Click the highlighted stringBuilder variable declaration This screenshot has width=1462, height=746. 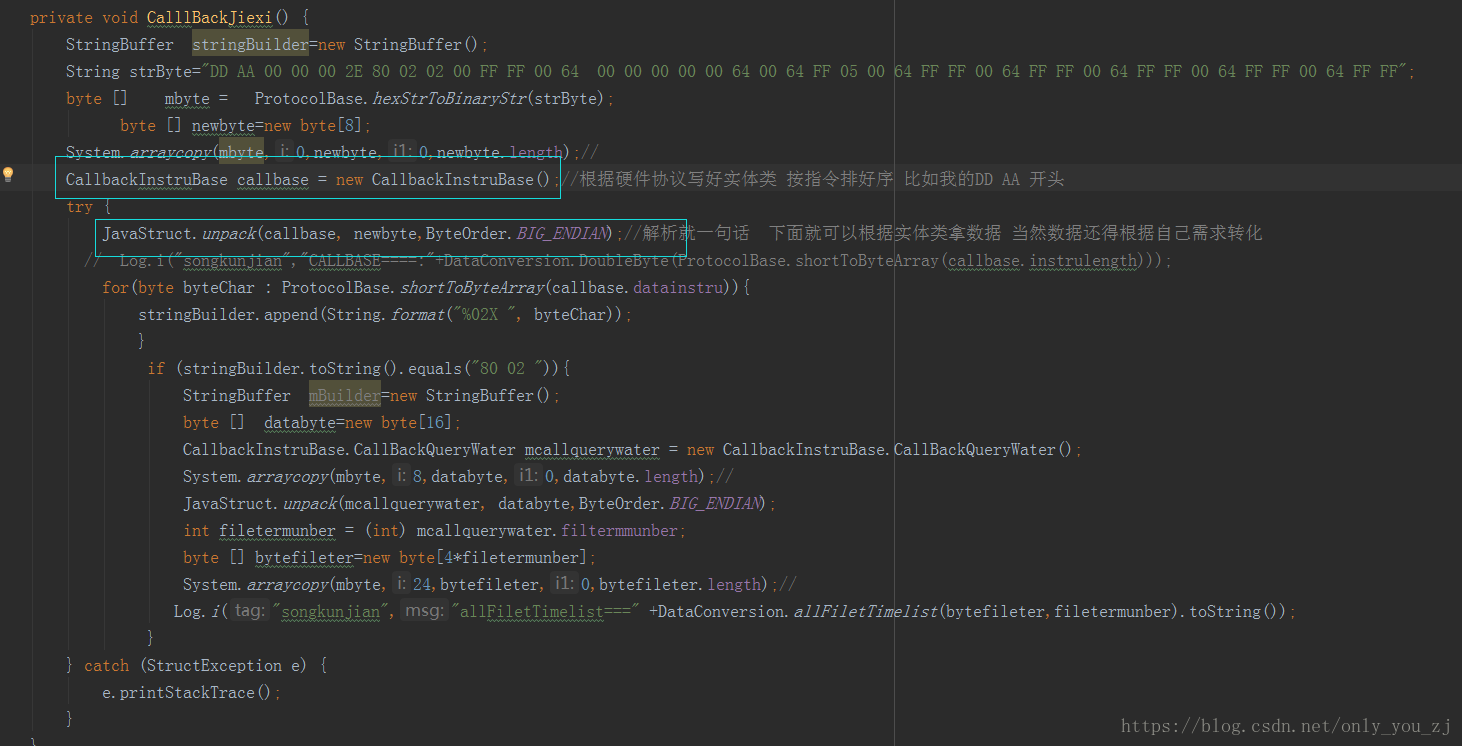coord(250,44)
